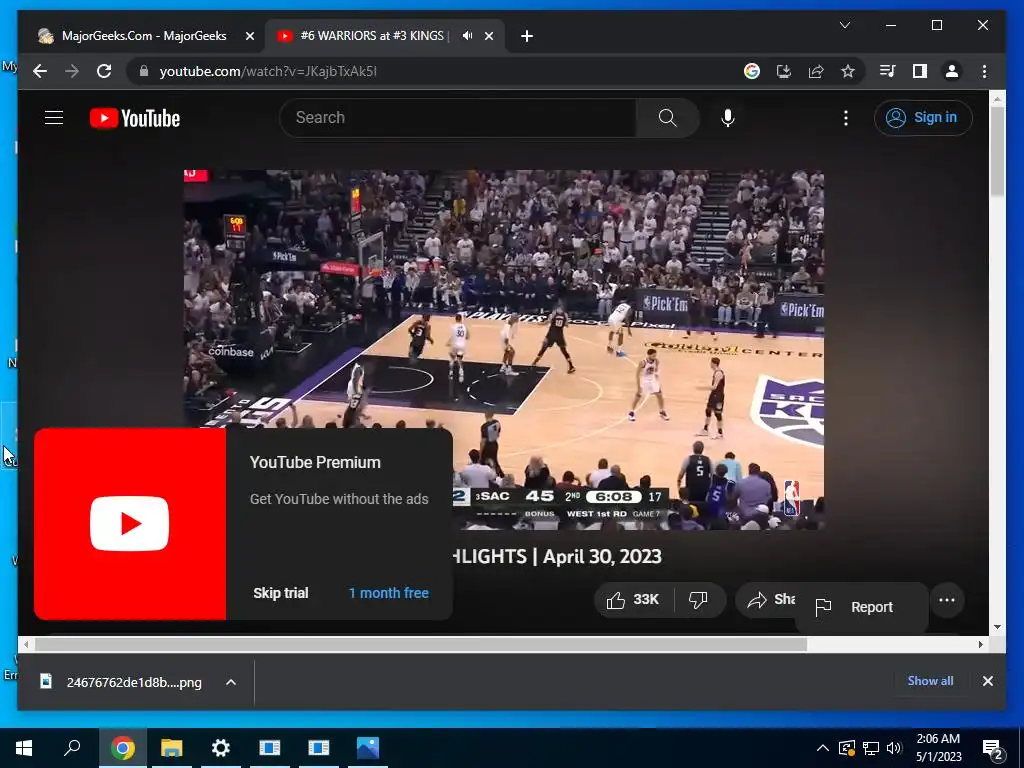The height and width of the screenshot is (768, 1024).
Task: Open Chrome from taskbar
Action: (122, 748)
